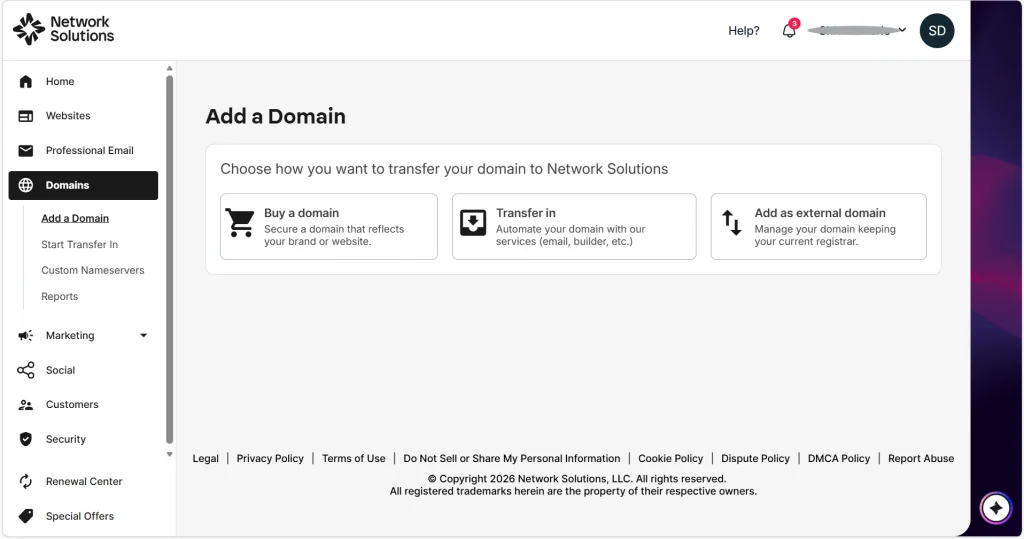Click the Network Solutions logo
Viewport: 1024px width, 539px height.
coord(63,29)
